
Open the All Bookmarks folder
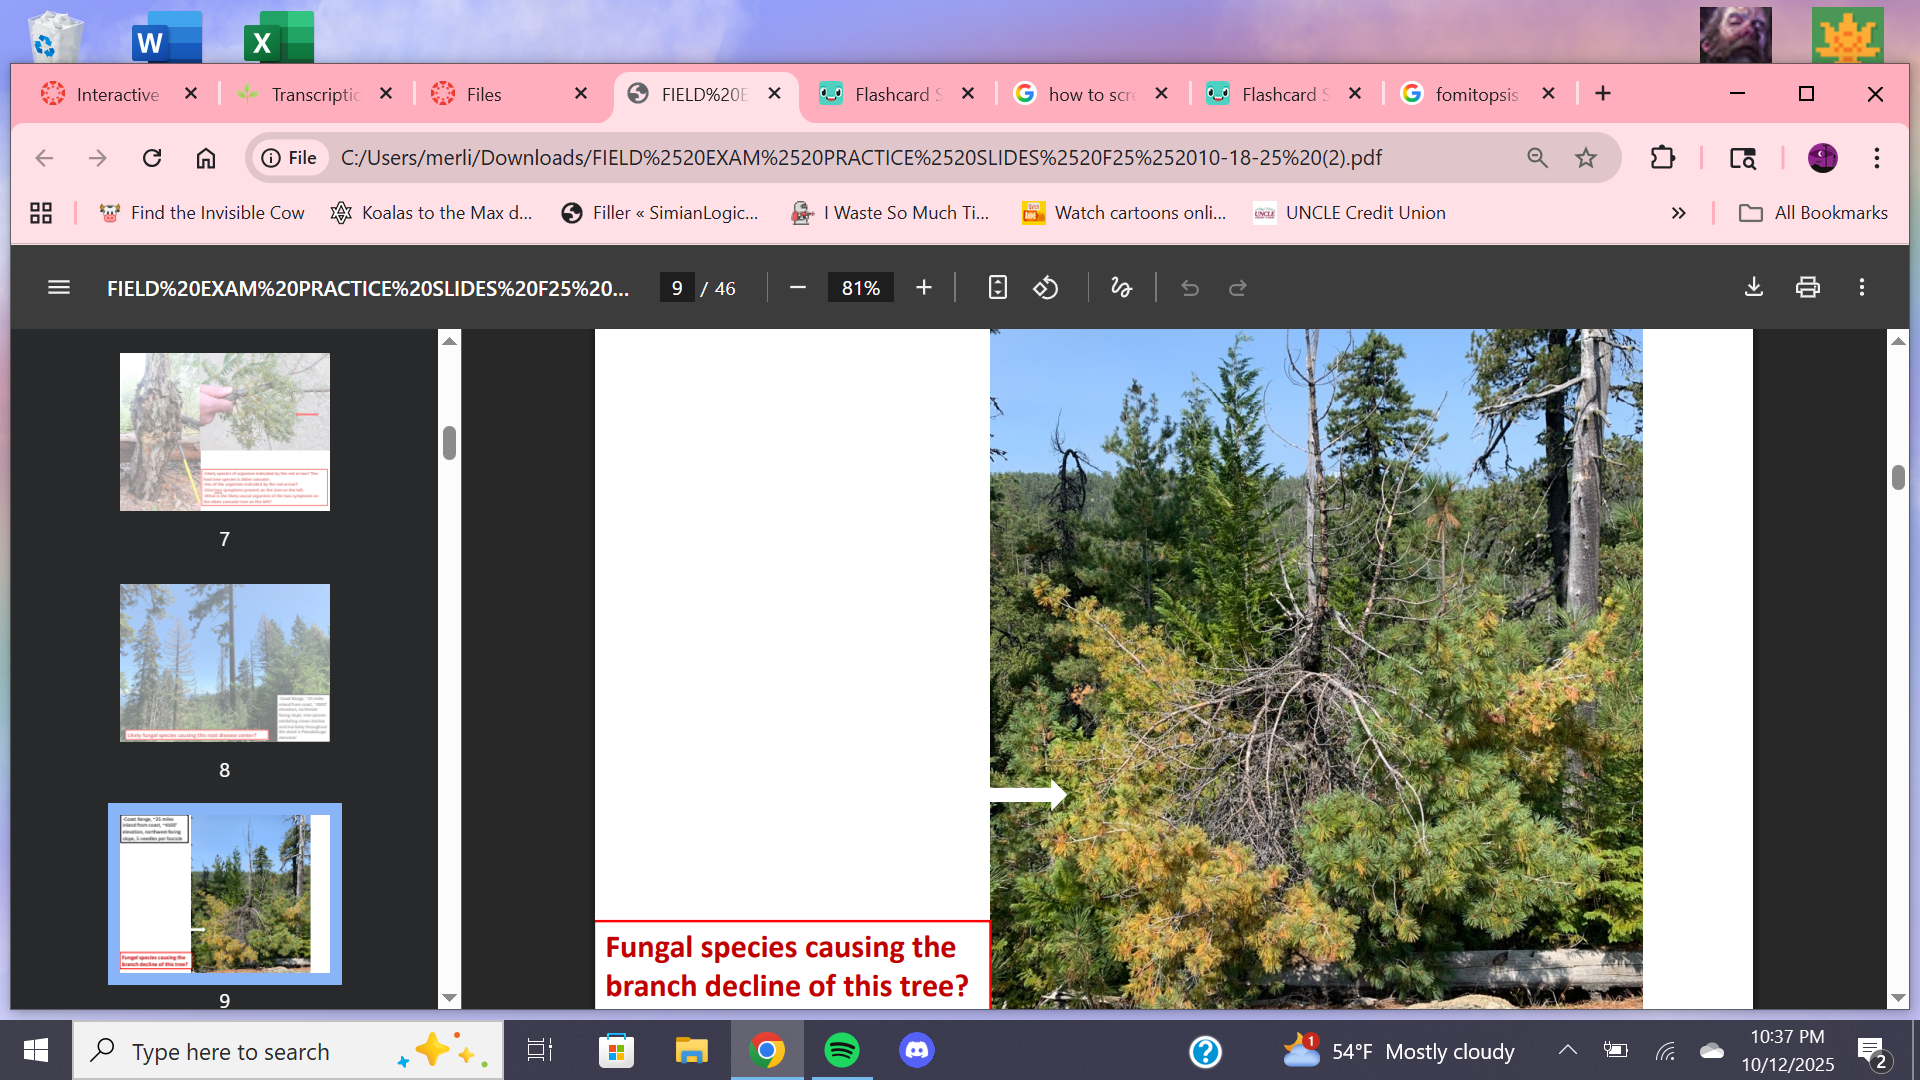(1813, 213)
